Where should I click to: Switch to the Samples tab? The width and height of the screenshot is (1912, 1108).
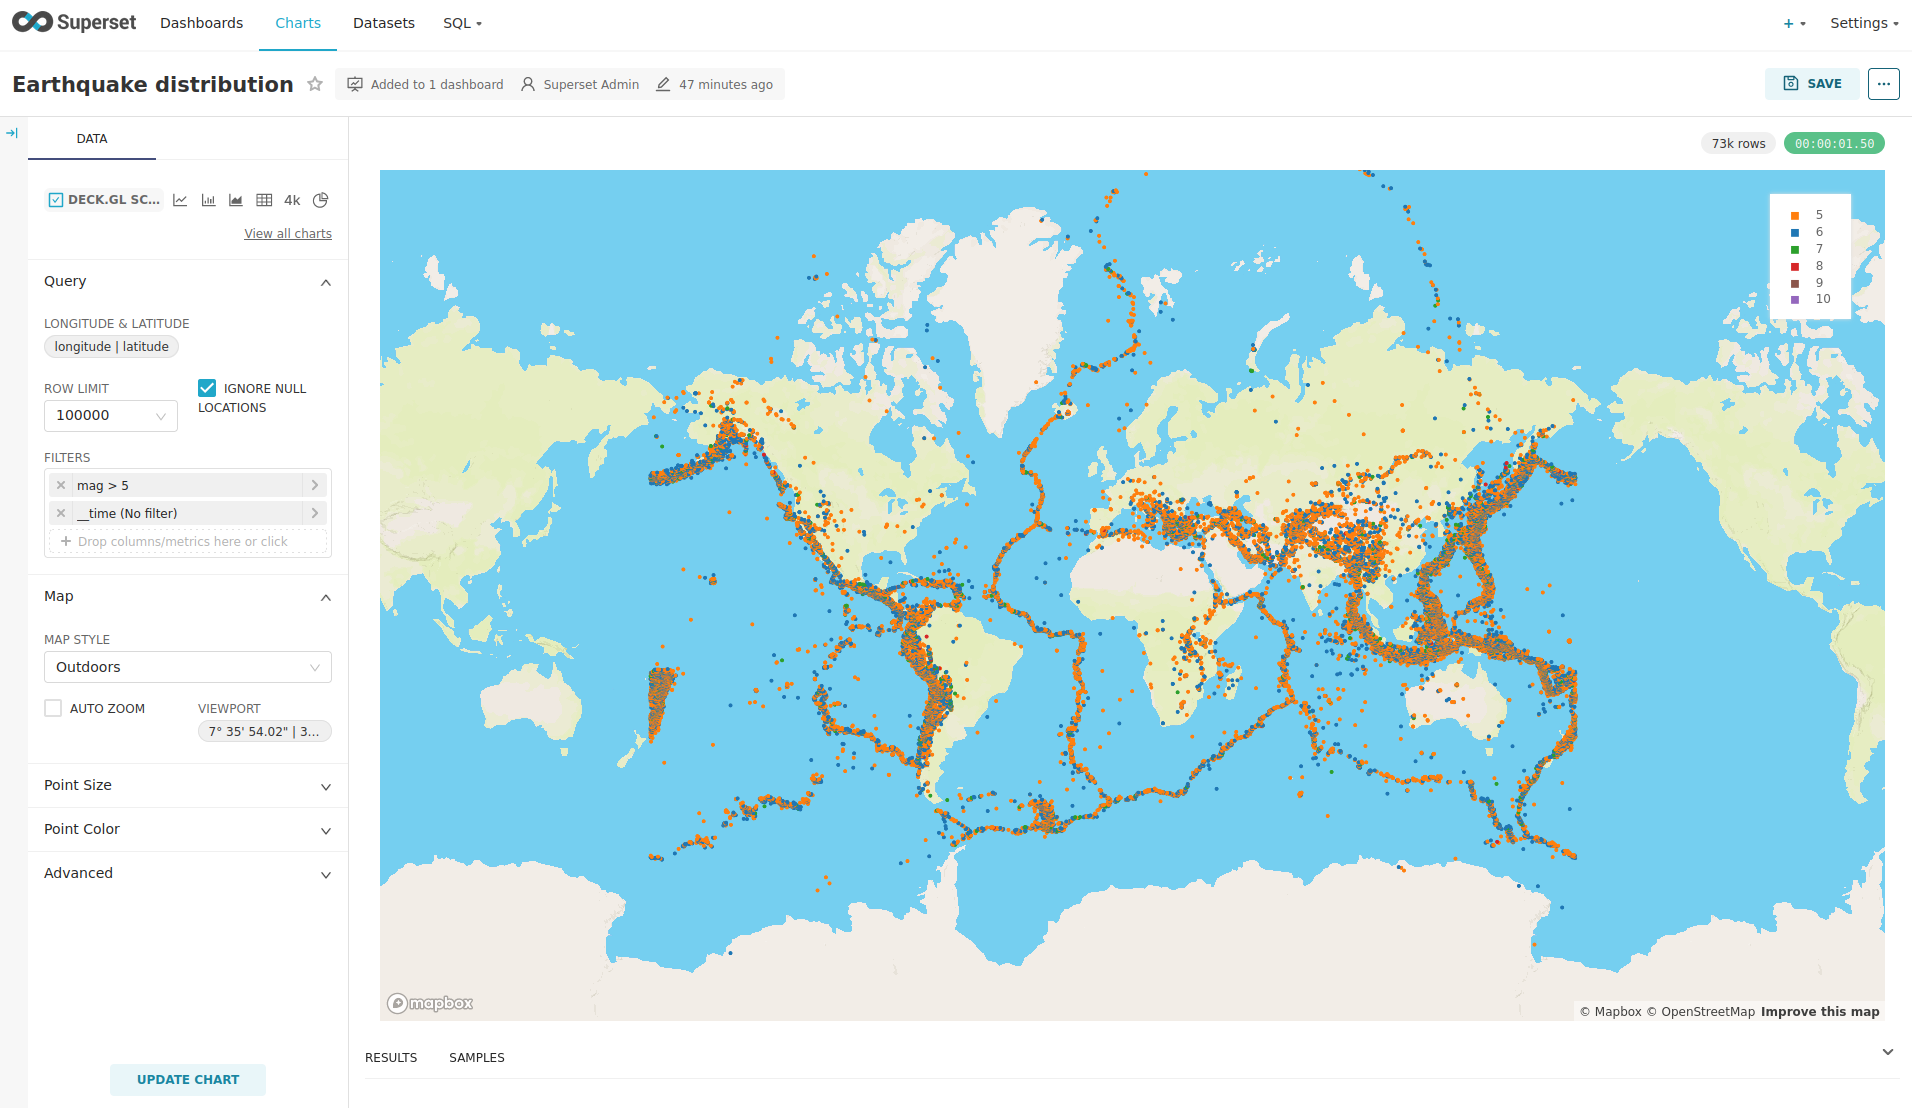pyautogui.click(x=476, y=1057)
